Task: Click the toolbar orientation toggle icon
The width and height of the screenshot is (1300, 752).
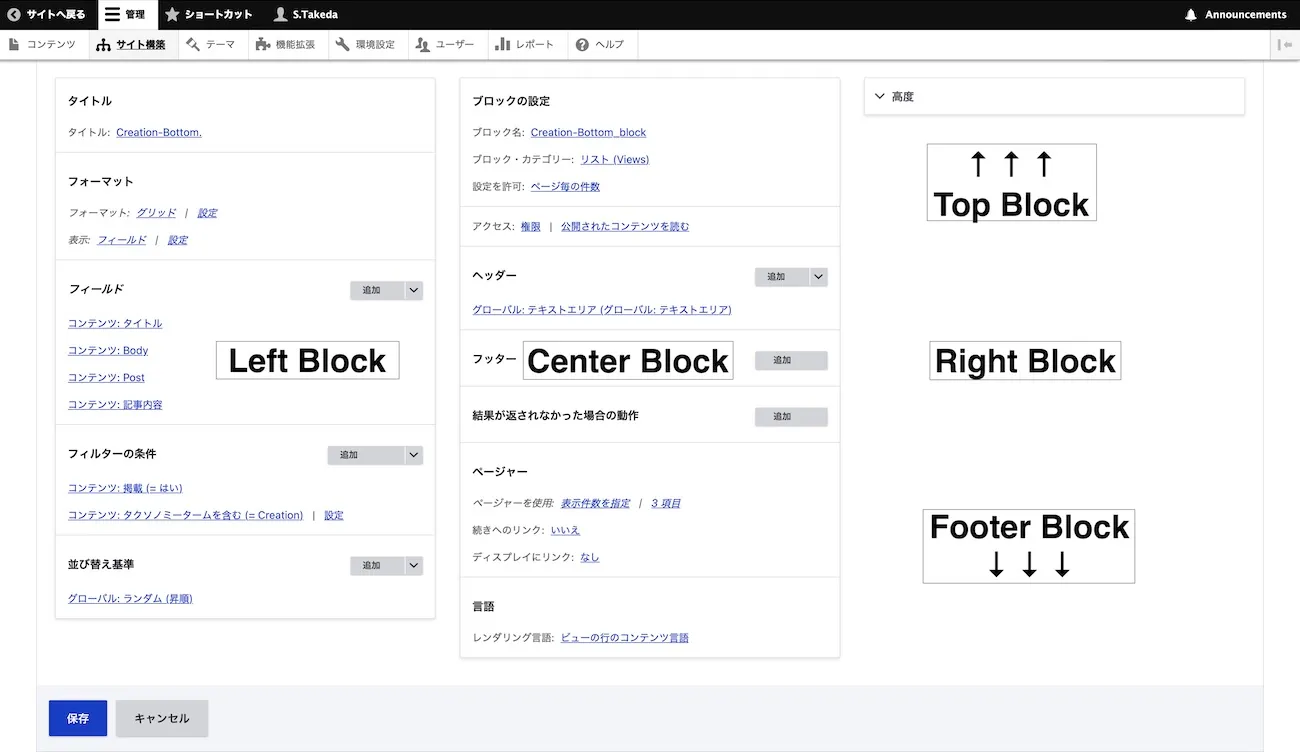Action: coord(1286,45)
